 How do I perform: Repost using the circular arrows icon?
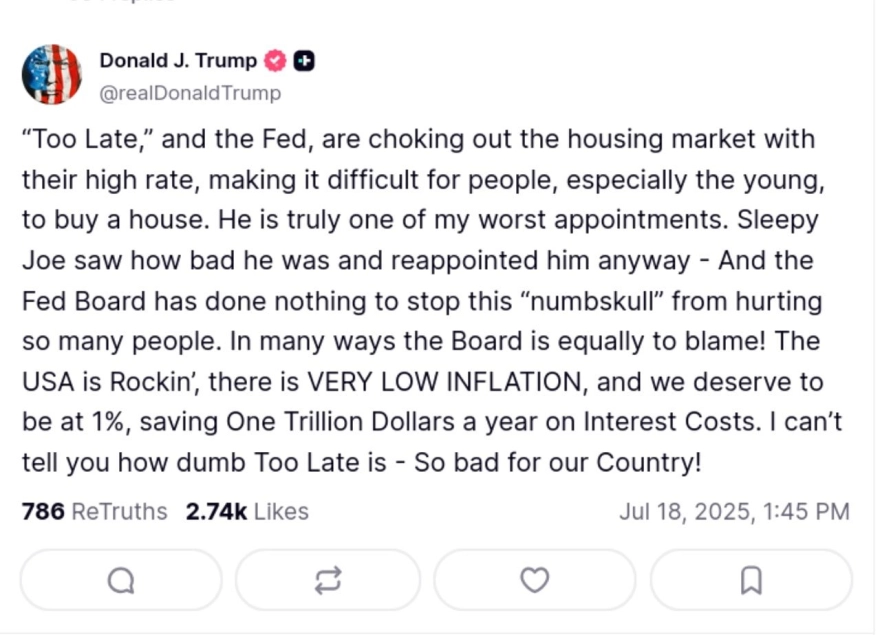(x=328, y=580)
